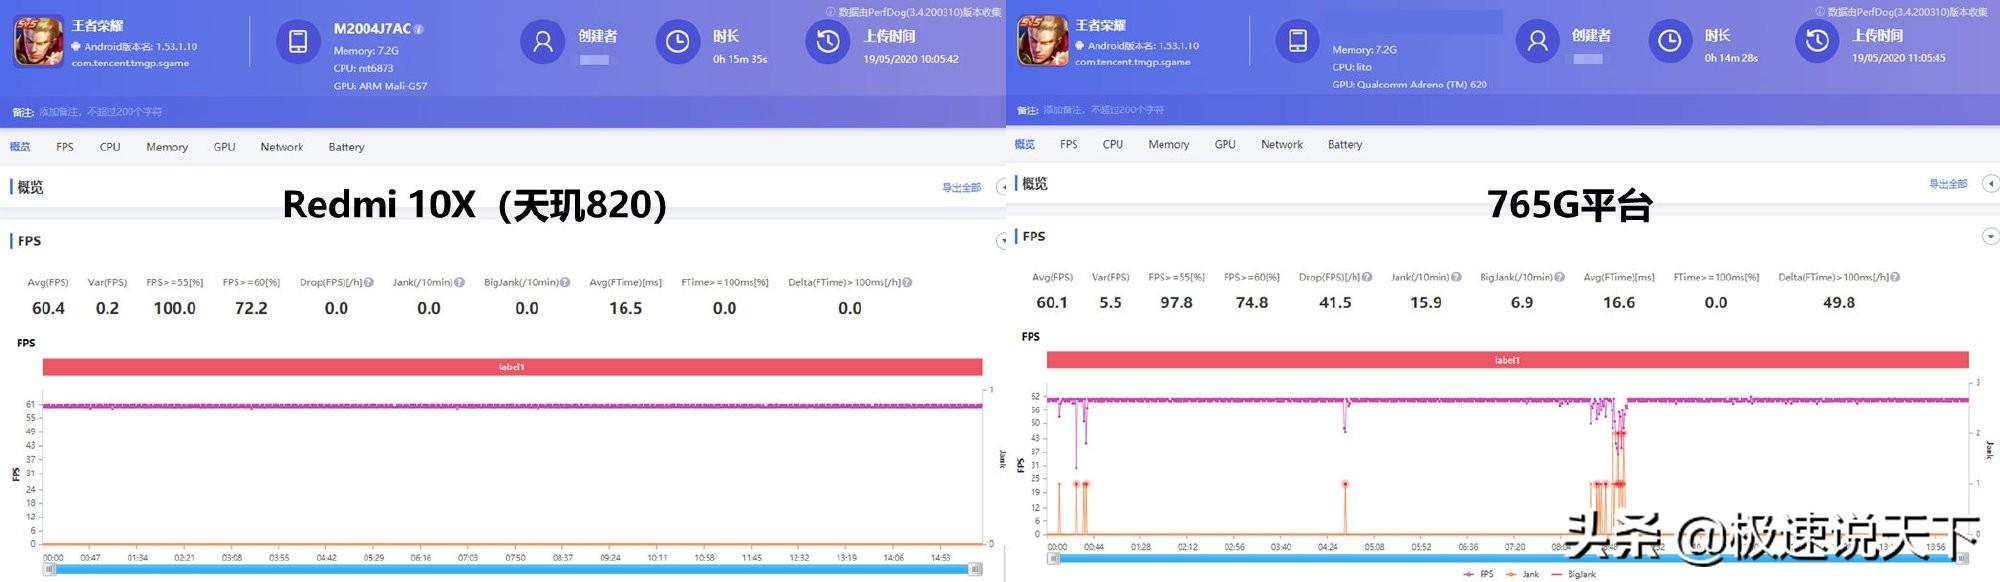This screenshot has height=582, width=2000.
Task: Click the Var(FPS) value 5.5
Action: (x=1110, y=303)
